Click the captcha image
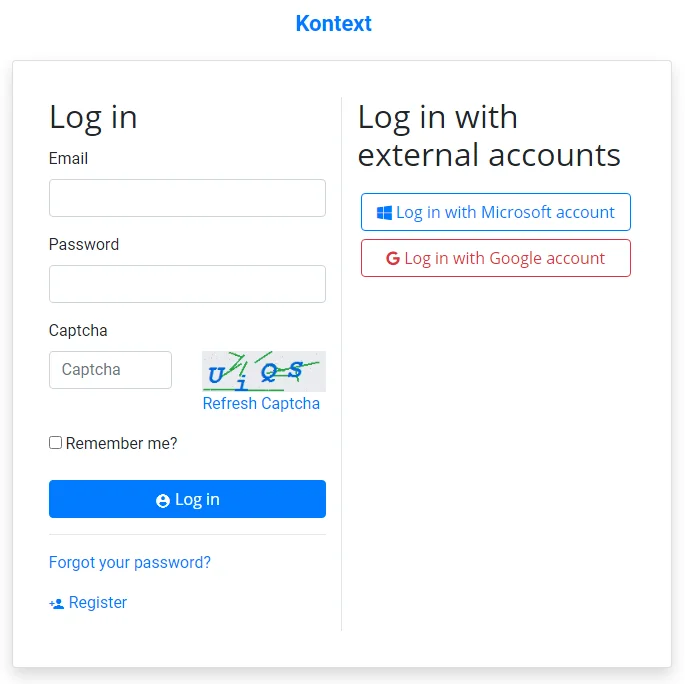 click(263, 371)
